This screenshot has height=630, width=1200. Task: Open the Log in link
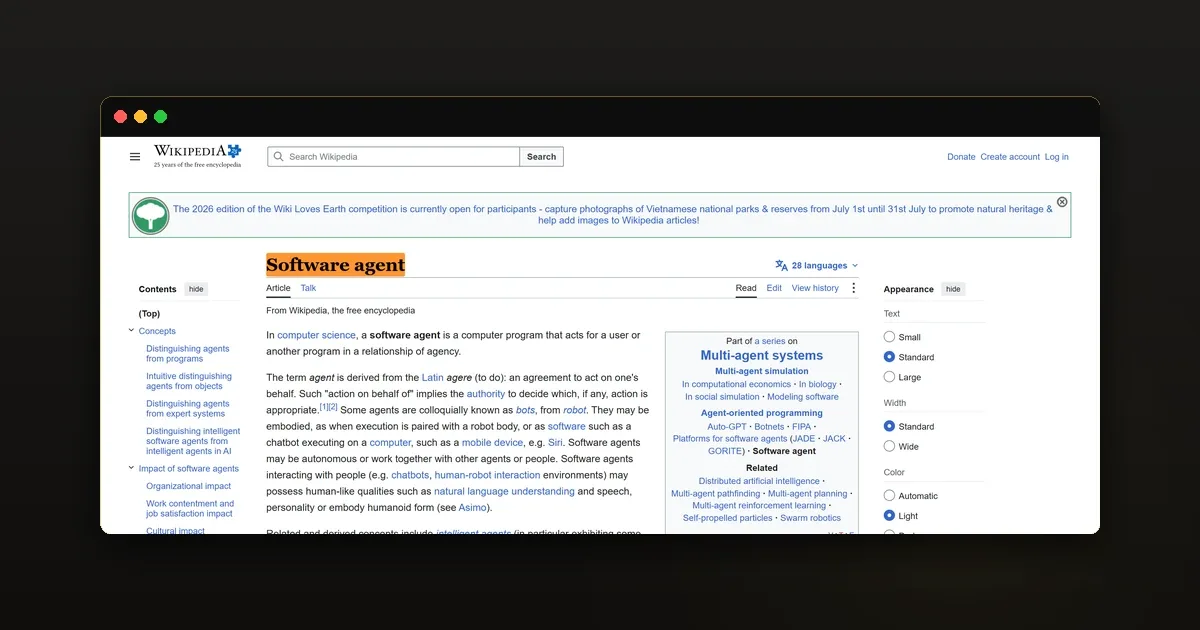click(x=1057, y=157)
